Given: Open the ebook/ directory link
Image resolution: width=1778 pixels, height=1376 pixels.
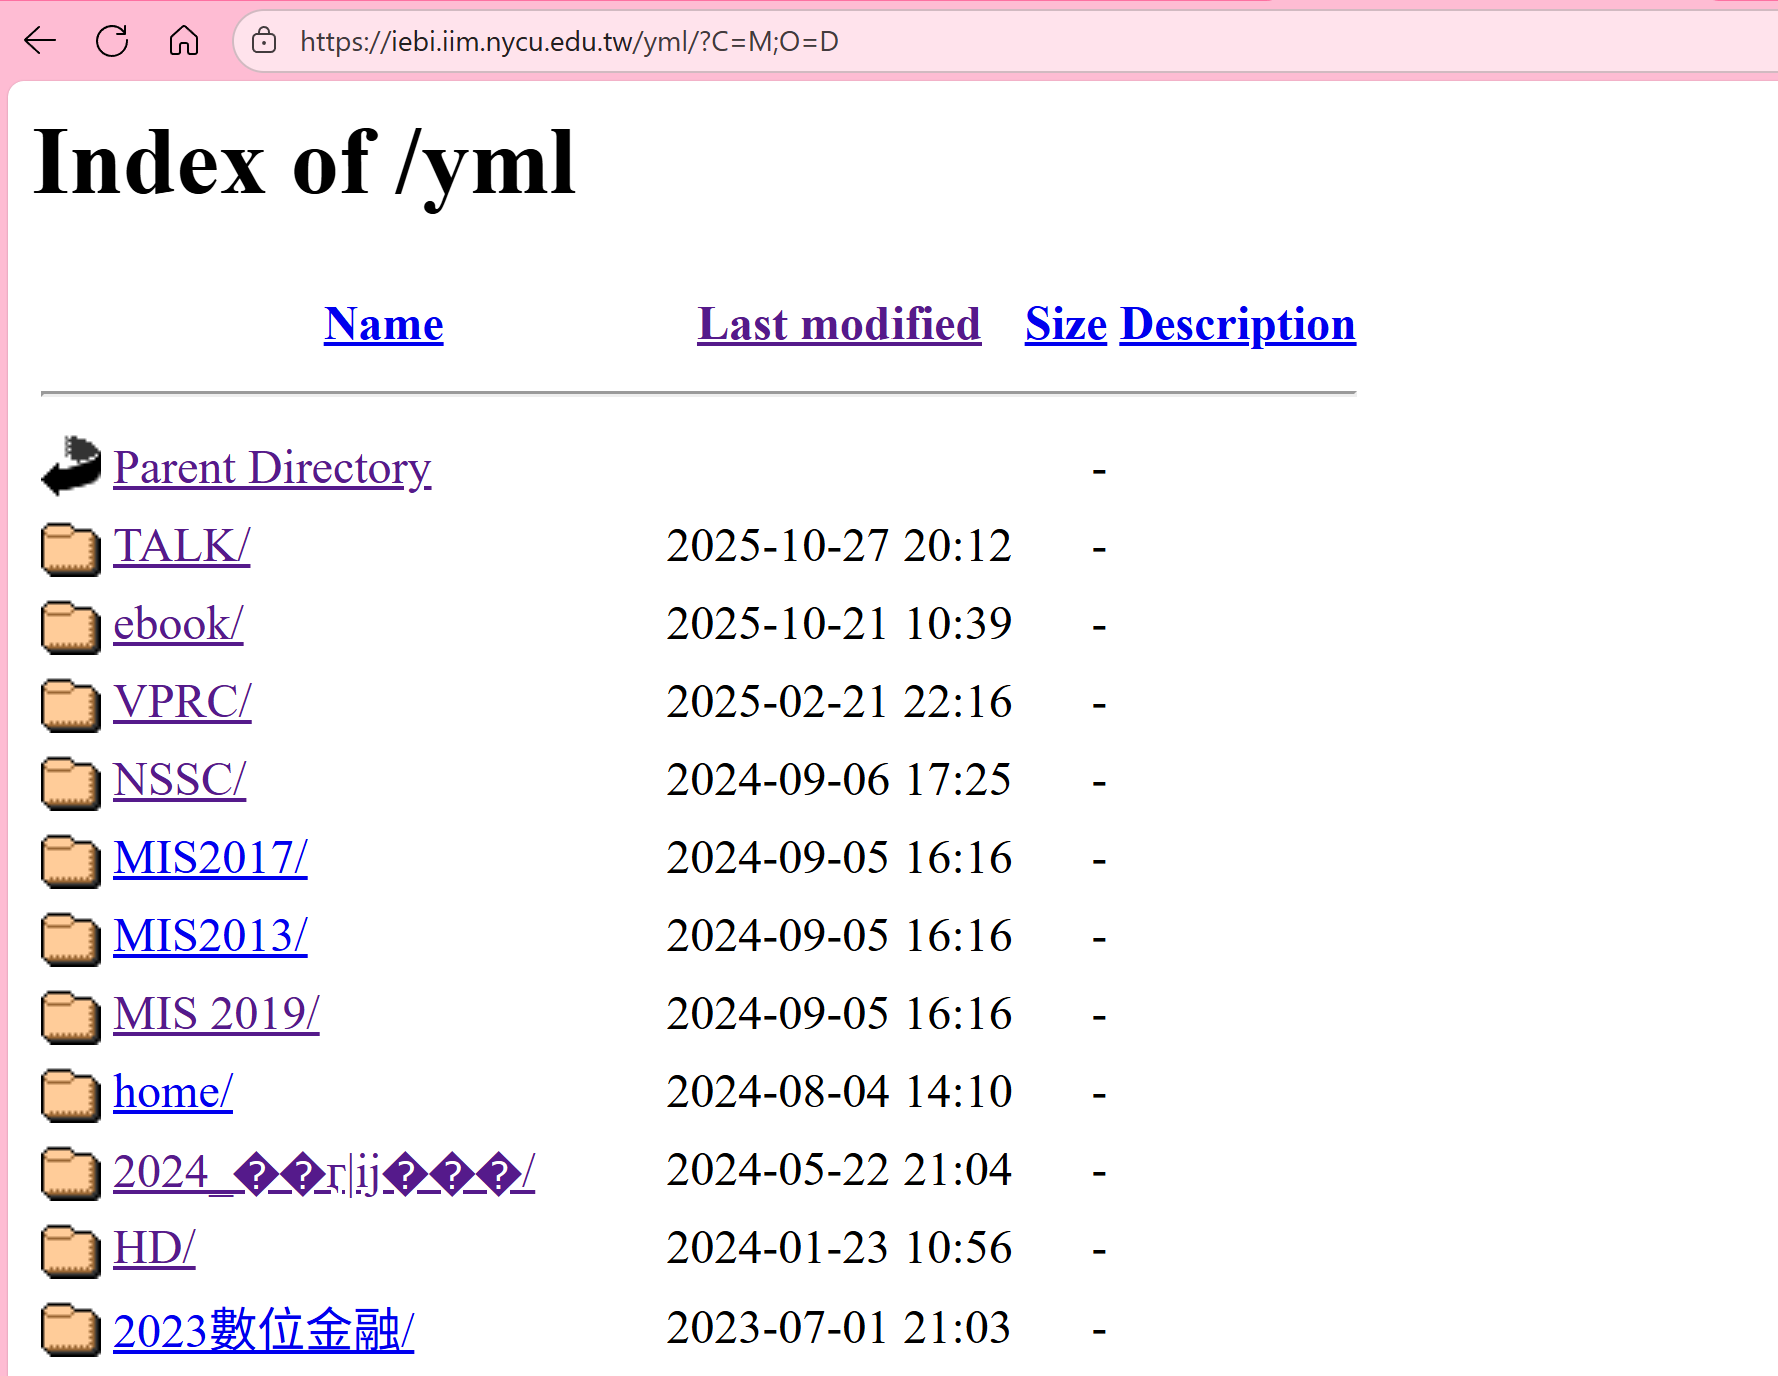Looking at the screenshot, I should [178, 624].
